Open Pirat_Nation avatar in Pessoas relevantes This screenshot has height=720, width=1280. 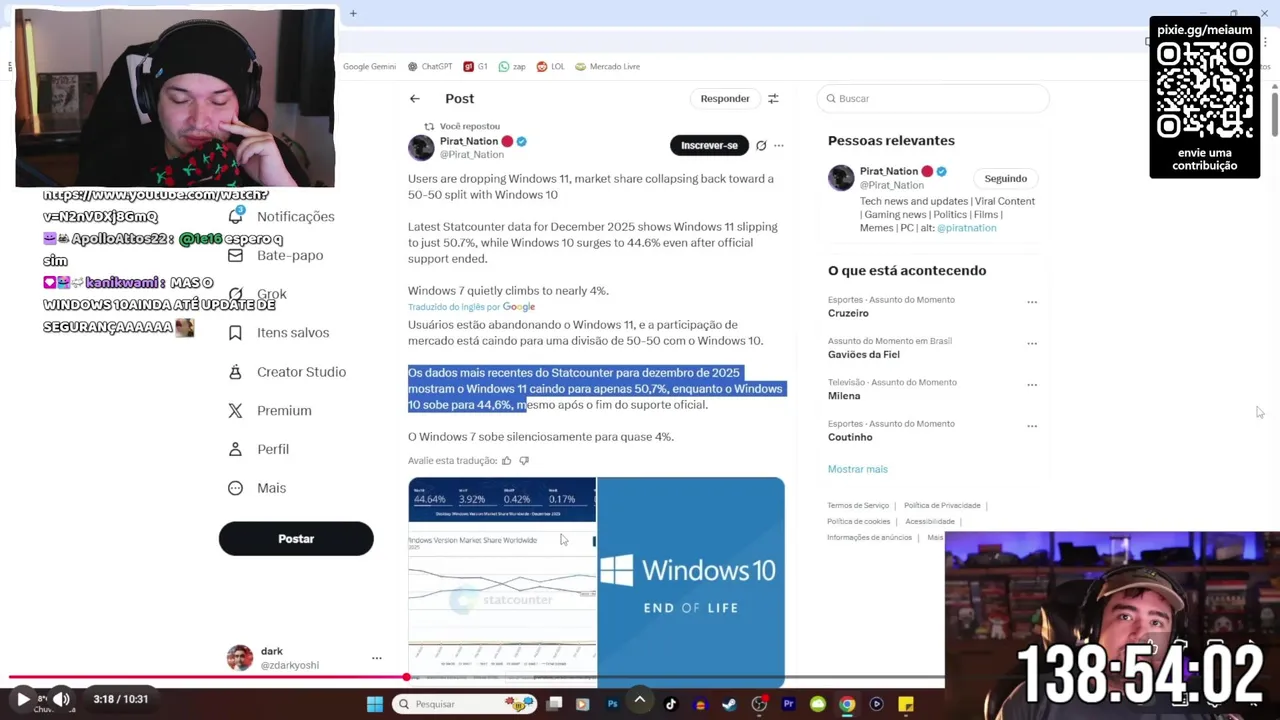pyautogui.click(x=841, y=178)
